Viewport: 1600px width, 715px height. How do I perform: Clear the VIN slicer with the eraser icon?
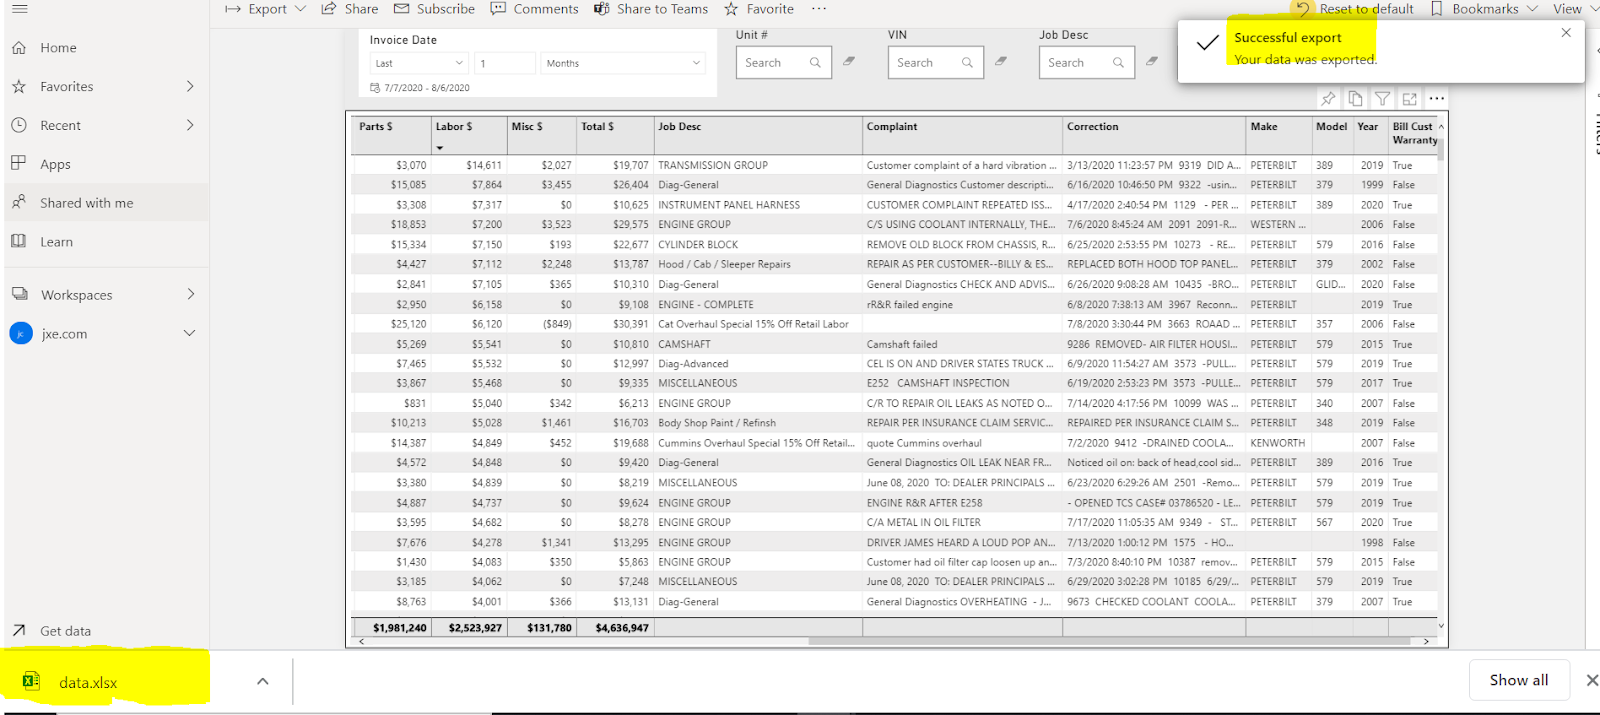point(1001,61)
